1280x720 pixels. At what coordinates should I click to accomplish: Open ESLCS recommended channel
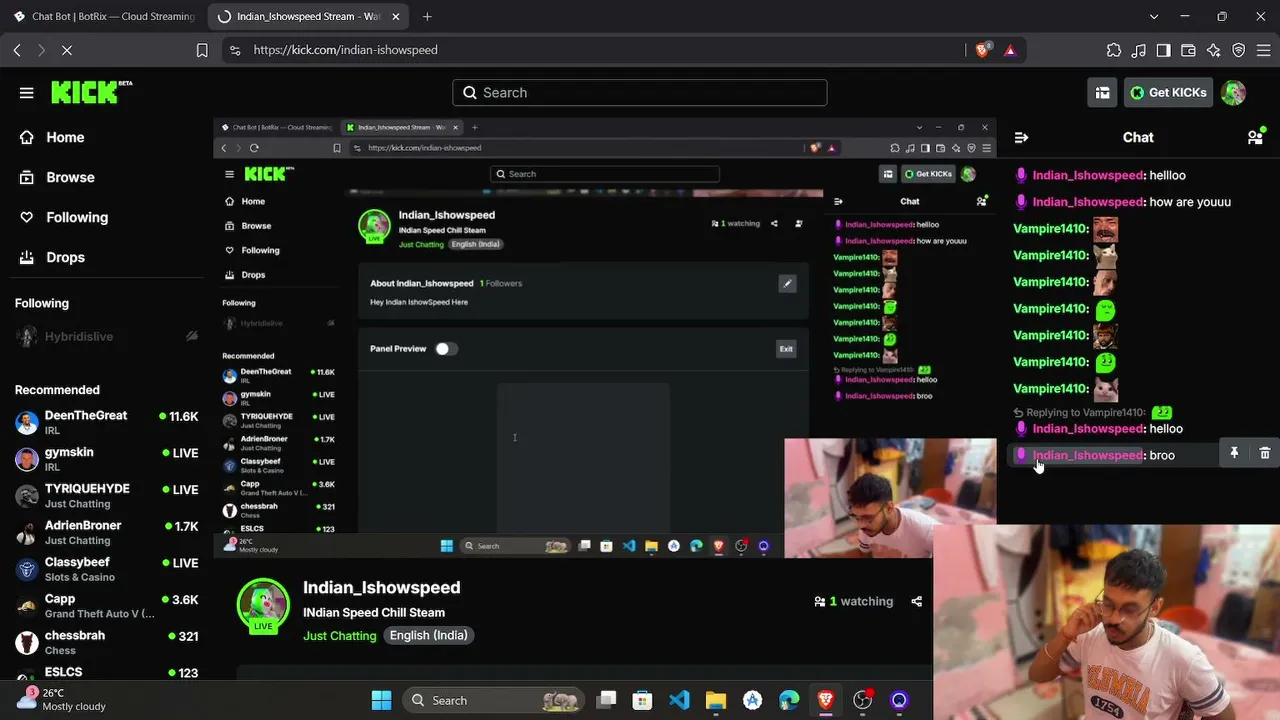[x=107, y=673]
